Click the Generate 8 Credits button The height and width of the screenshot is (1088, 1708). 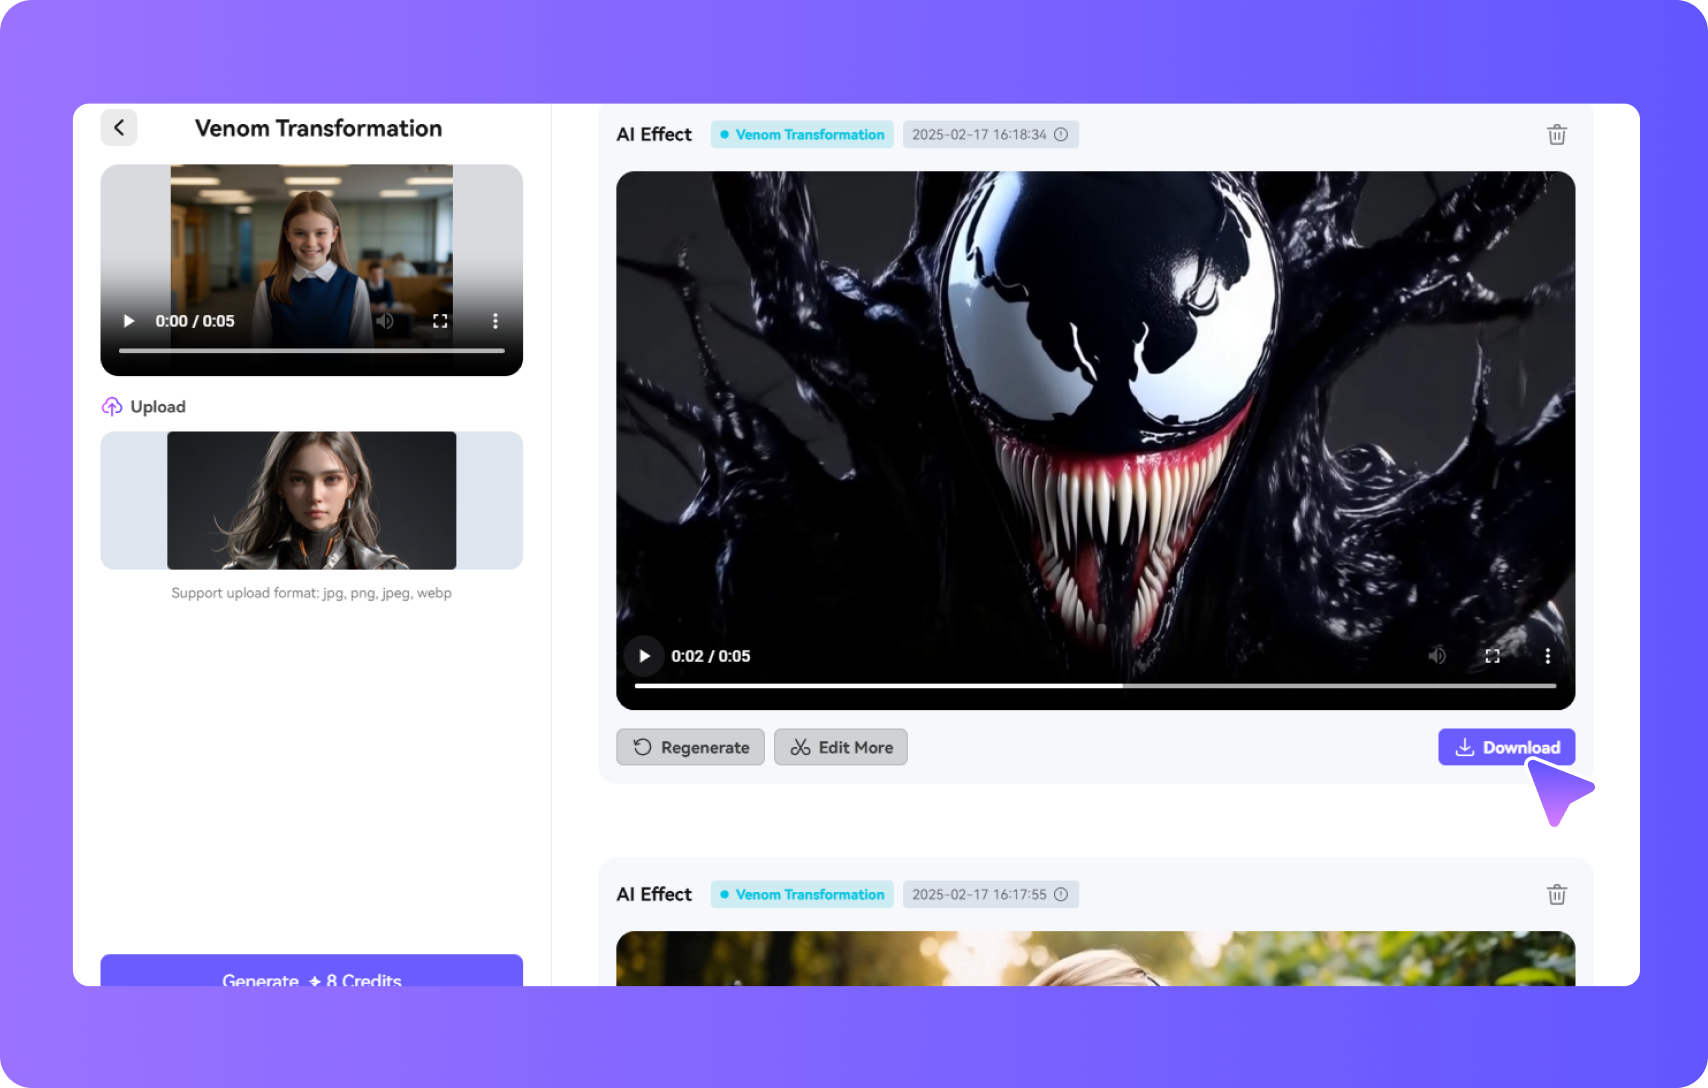click(312, 971)
